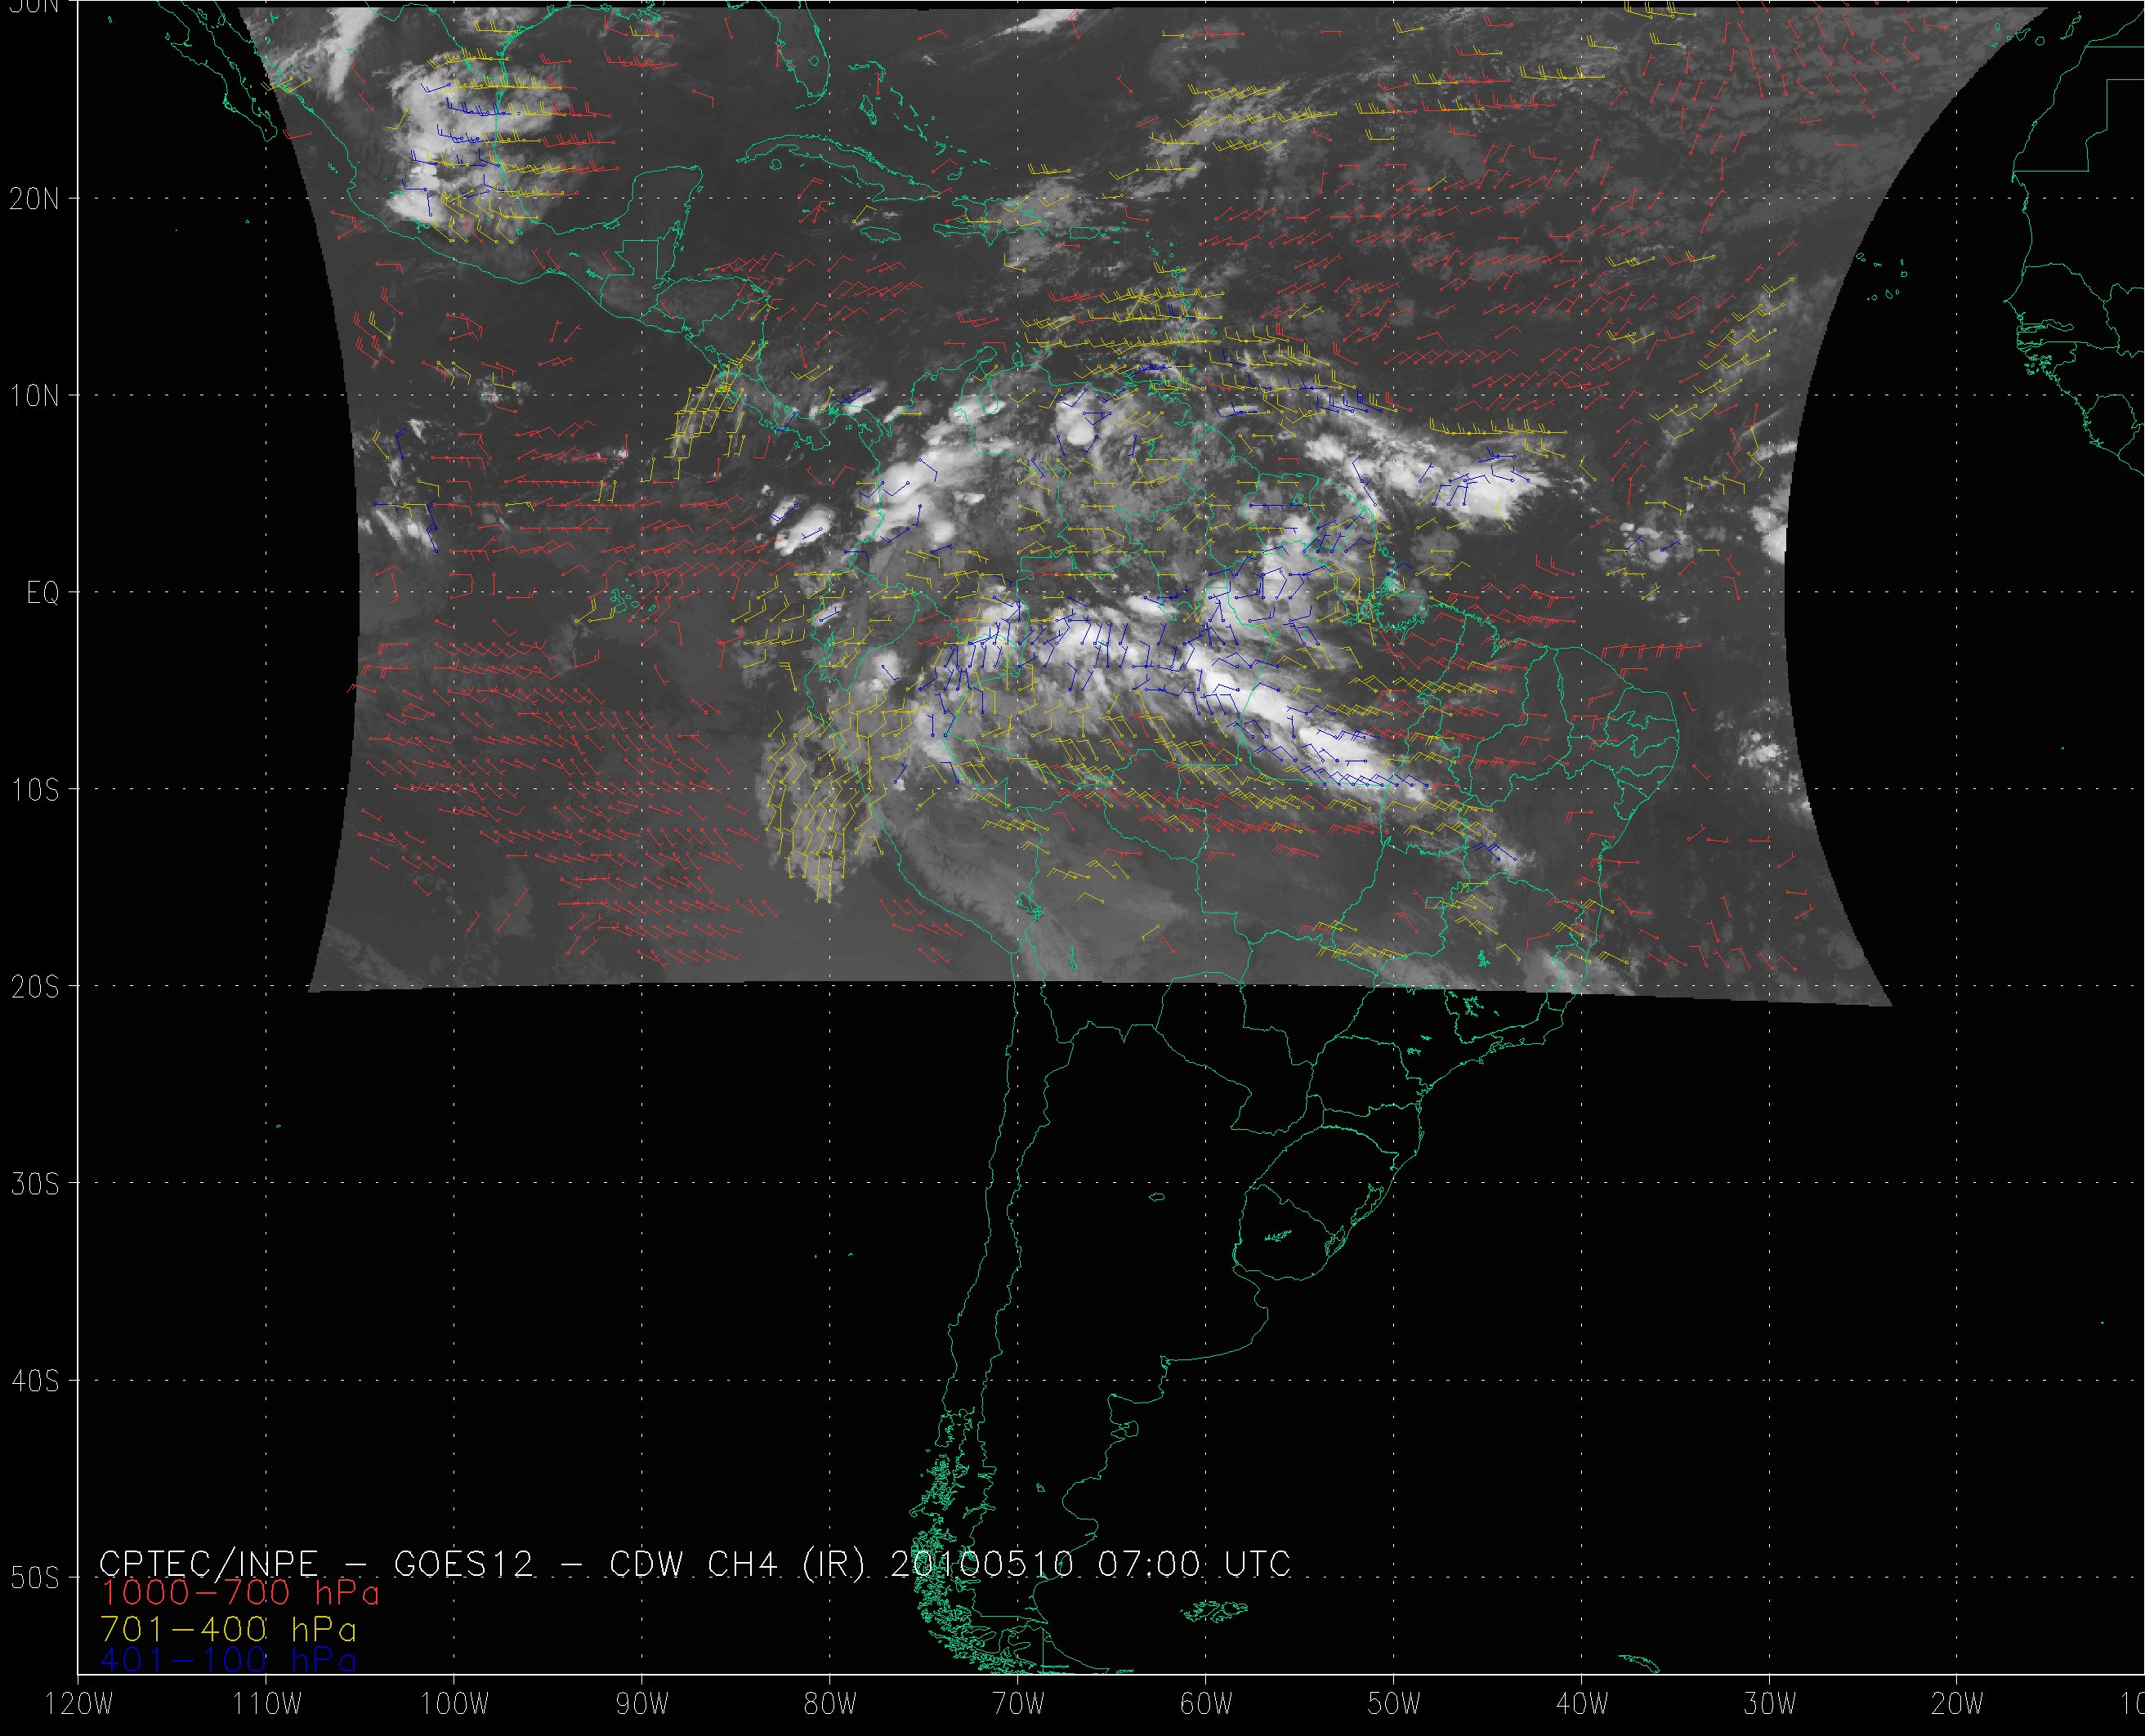Click the 40S latitude axis label
This screenshot has height=1736, width=2145.
pyautogui.click(x=35, y=1382)
